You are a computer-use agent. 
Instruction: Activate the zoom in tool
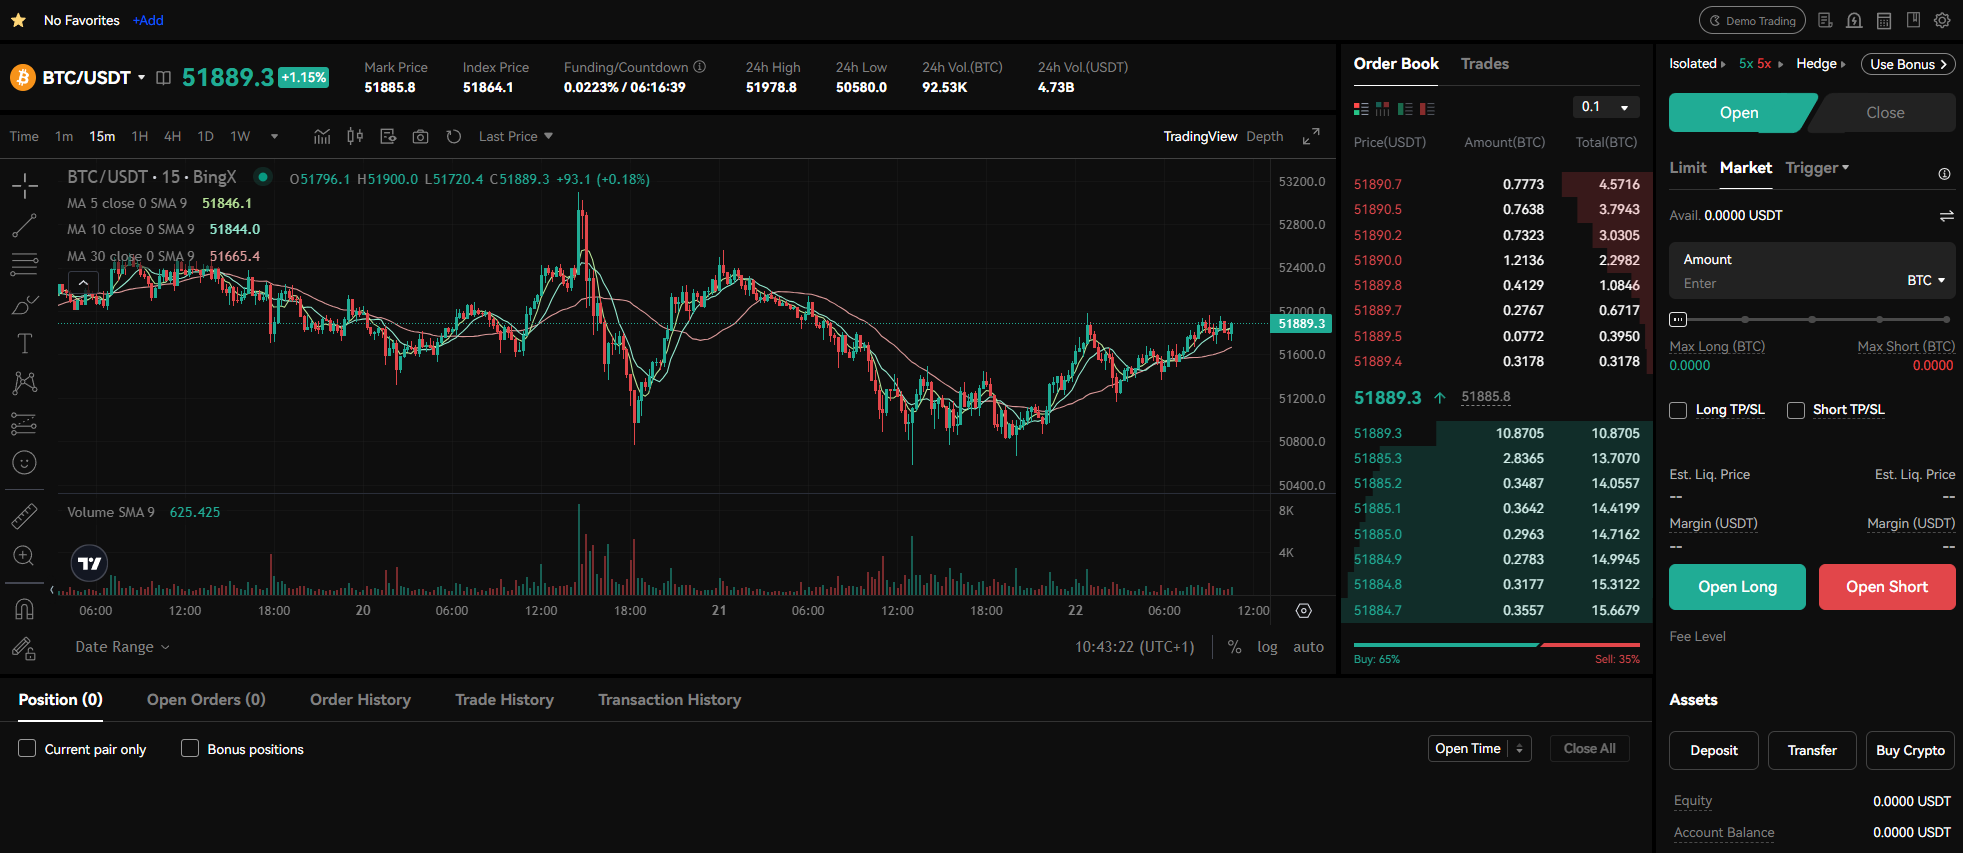coord(25,556)
